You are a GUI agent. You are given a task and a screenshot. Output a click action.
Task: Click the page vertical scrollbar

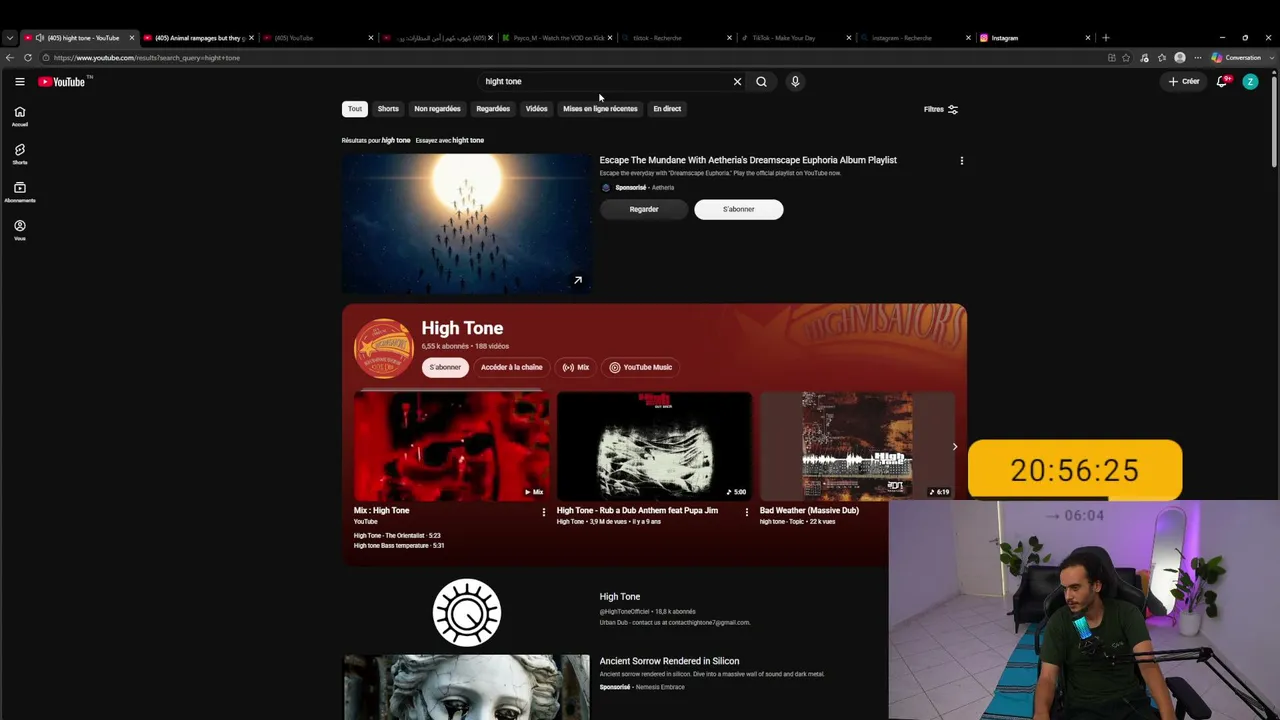[1274, 120]
